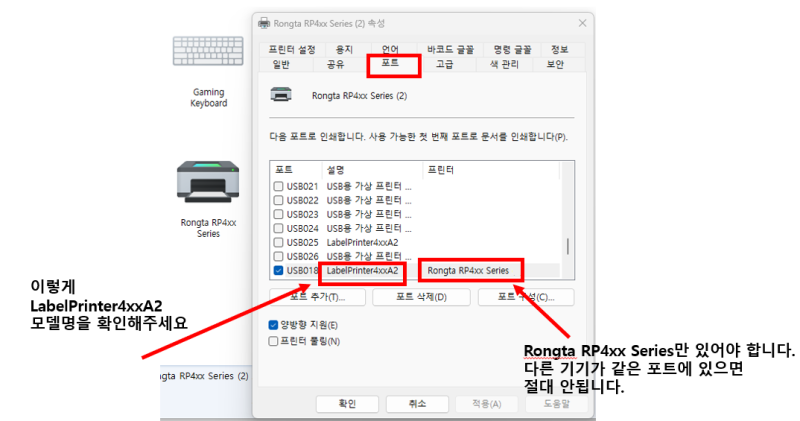This screenshot has height=421, width=800.
Task: Enable 프린터 풀링(N) checkbox
Action: pyautogui.click(x=273, y=341)
